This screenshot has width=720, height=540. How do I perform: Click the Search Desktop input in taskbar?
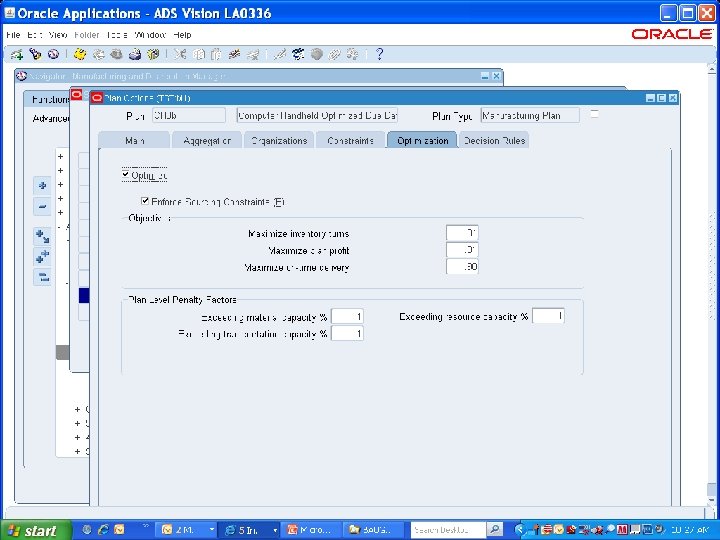click(447, 530)
